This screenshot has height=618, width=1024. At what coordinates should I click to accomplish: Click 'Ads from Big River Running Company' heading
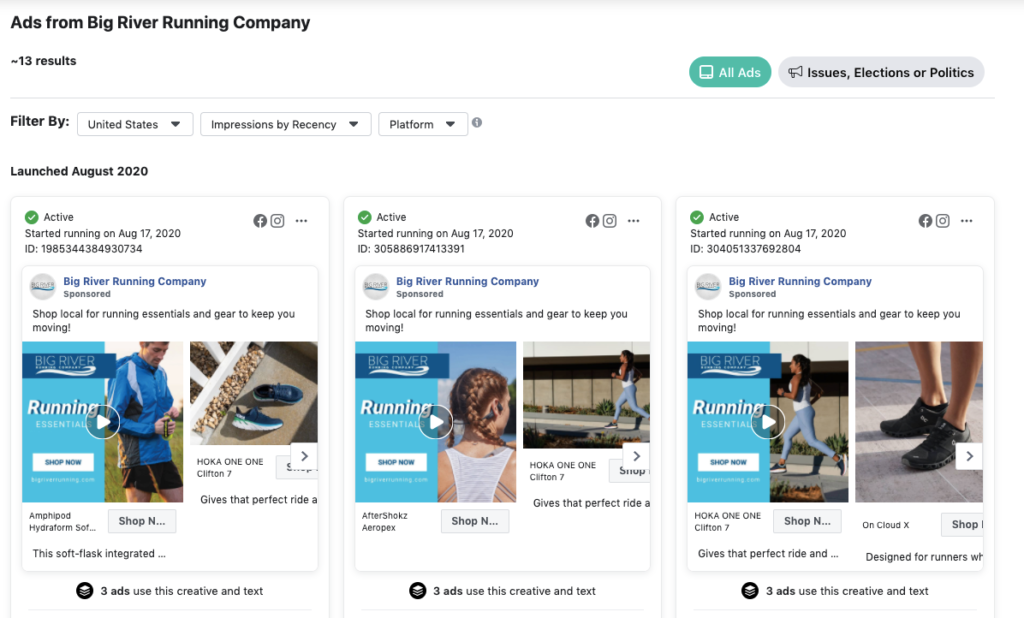pos(160,22)
